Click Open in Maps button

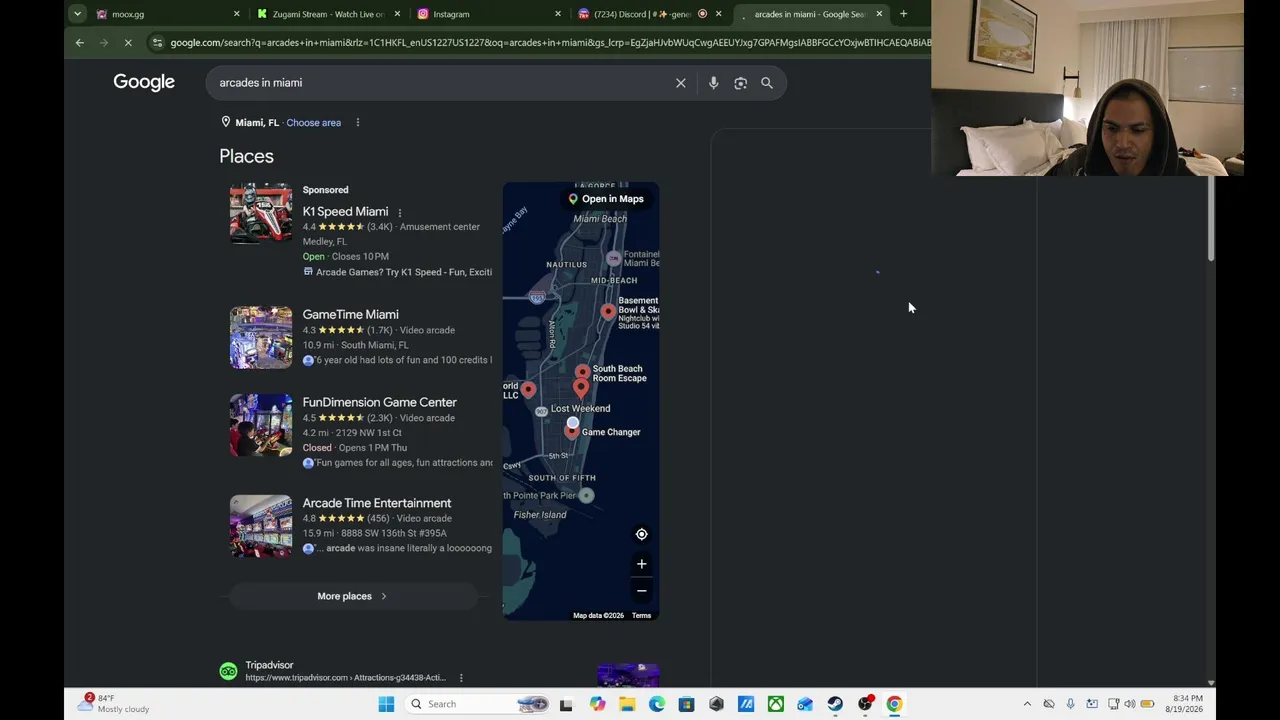[606, 199]
